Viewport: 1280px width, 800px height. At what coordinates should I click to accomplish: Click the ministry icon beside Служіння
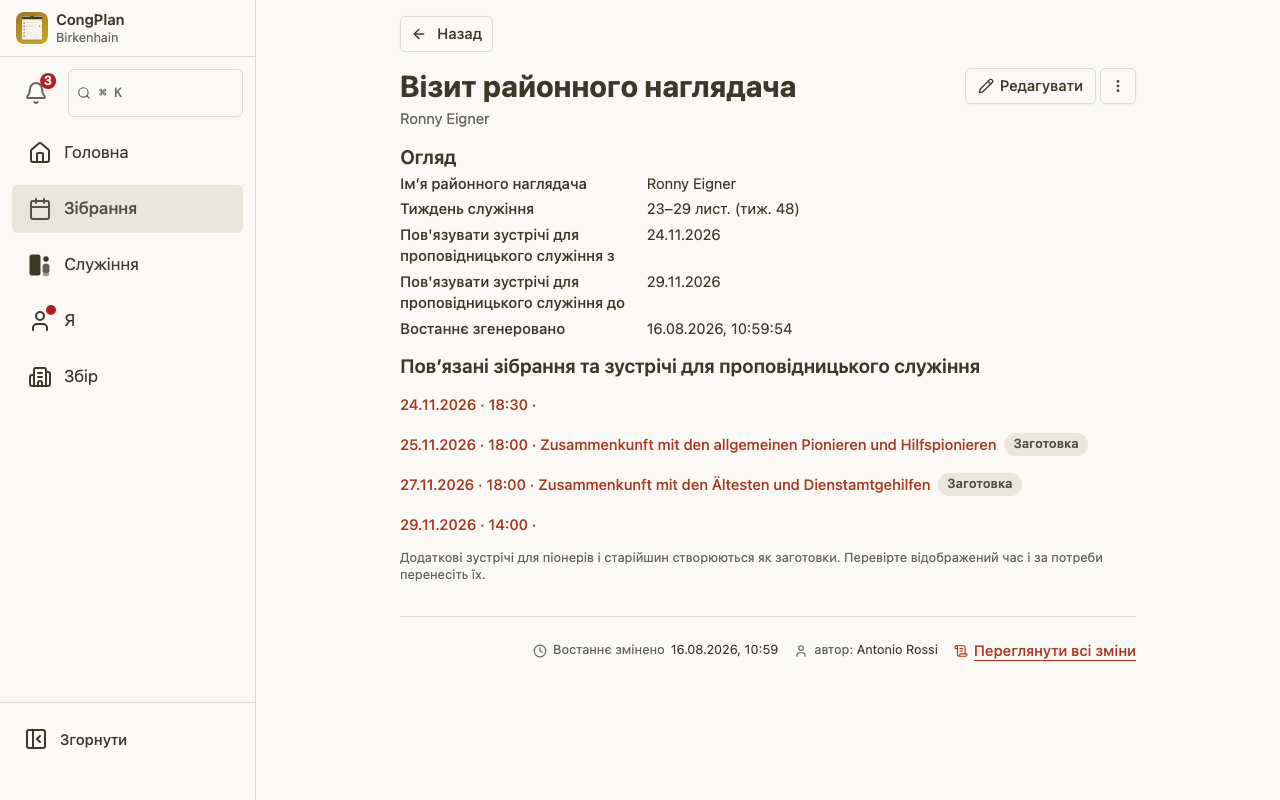(40, 265)
